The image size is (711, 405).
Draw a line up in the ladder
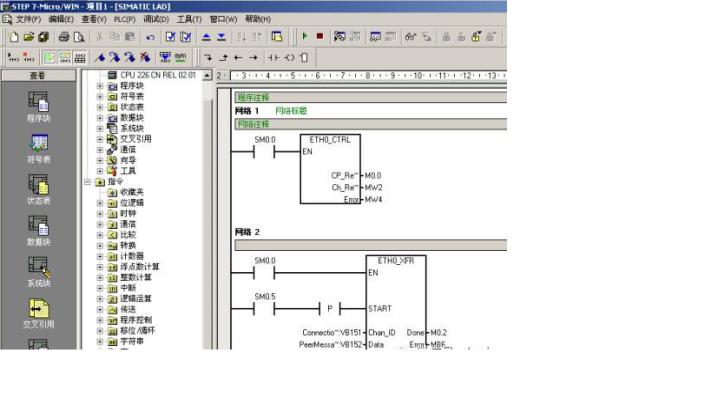point(223,58)
